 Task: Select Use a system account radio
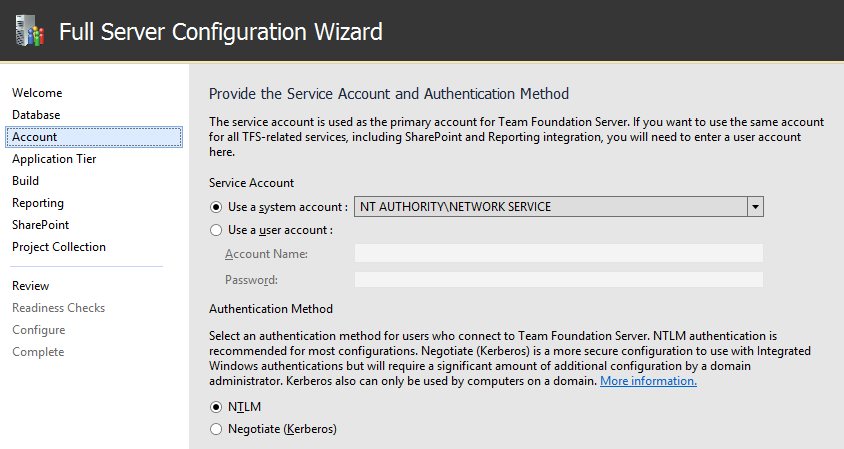pos(216,207)
